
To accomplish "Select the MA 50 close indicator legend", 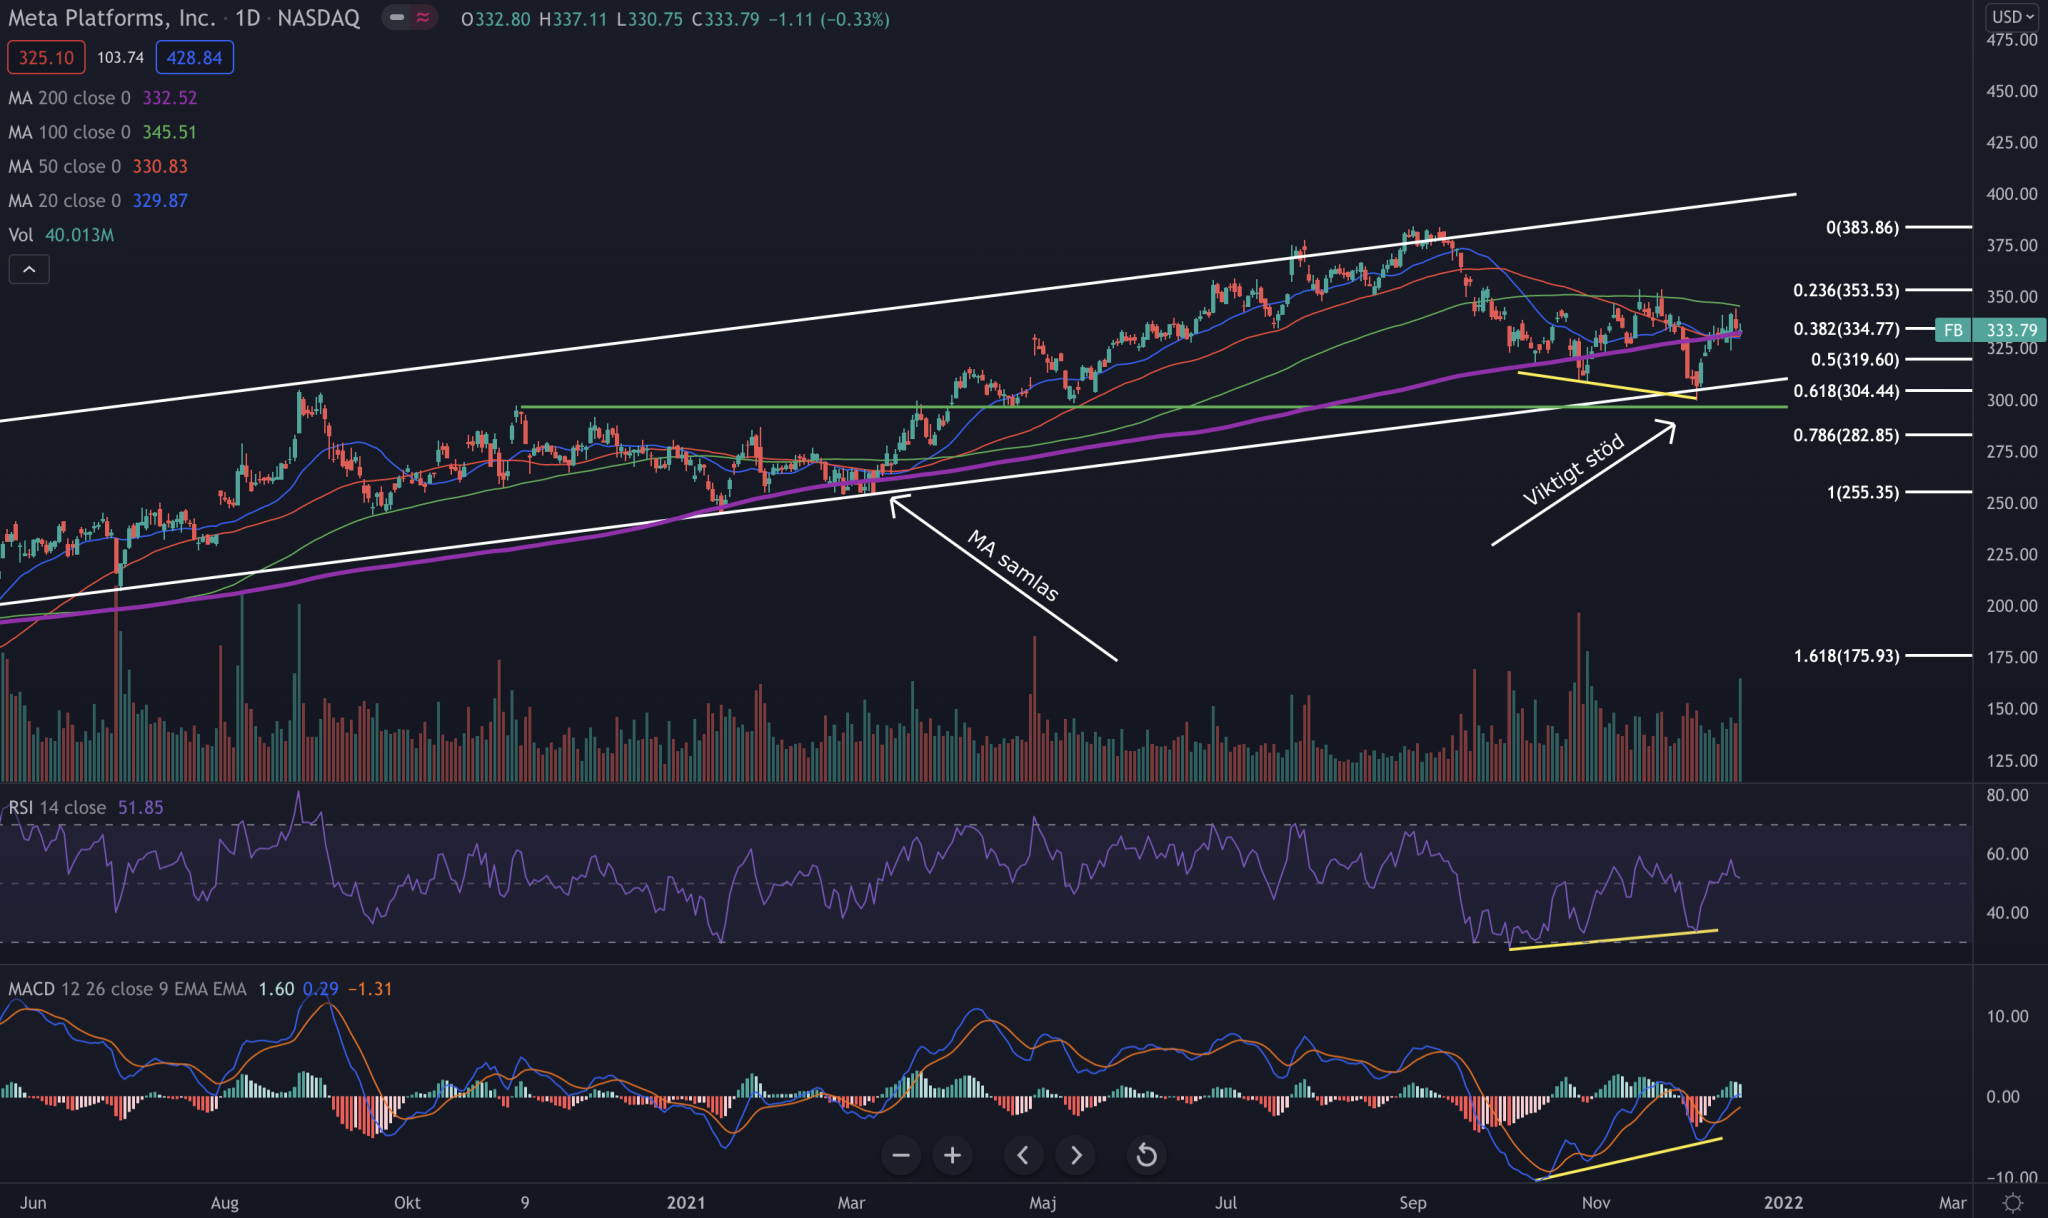I will [x=64, y=167].
